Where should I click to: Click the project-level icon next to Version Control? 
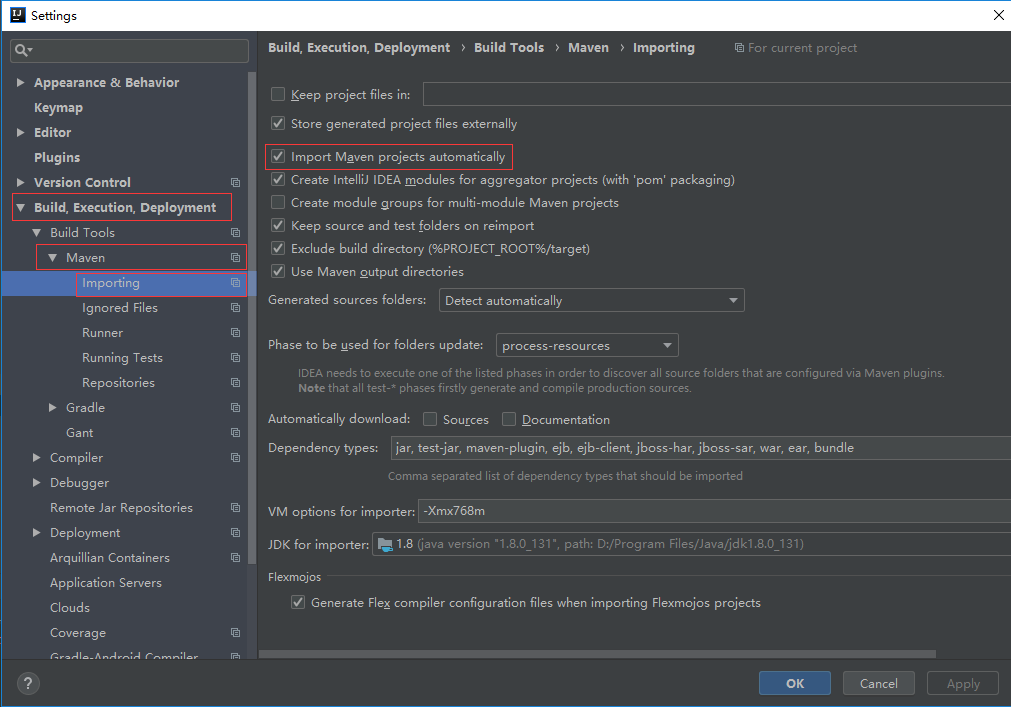point(235,182)
